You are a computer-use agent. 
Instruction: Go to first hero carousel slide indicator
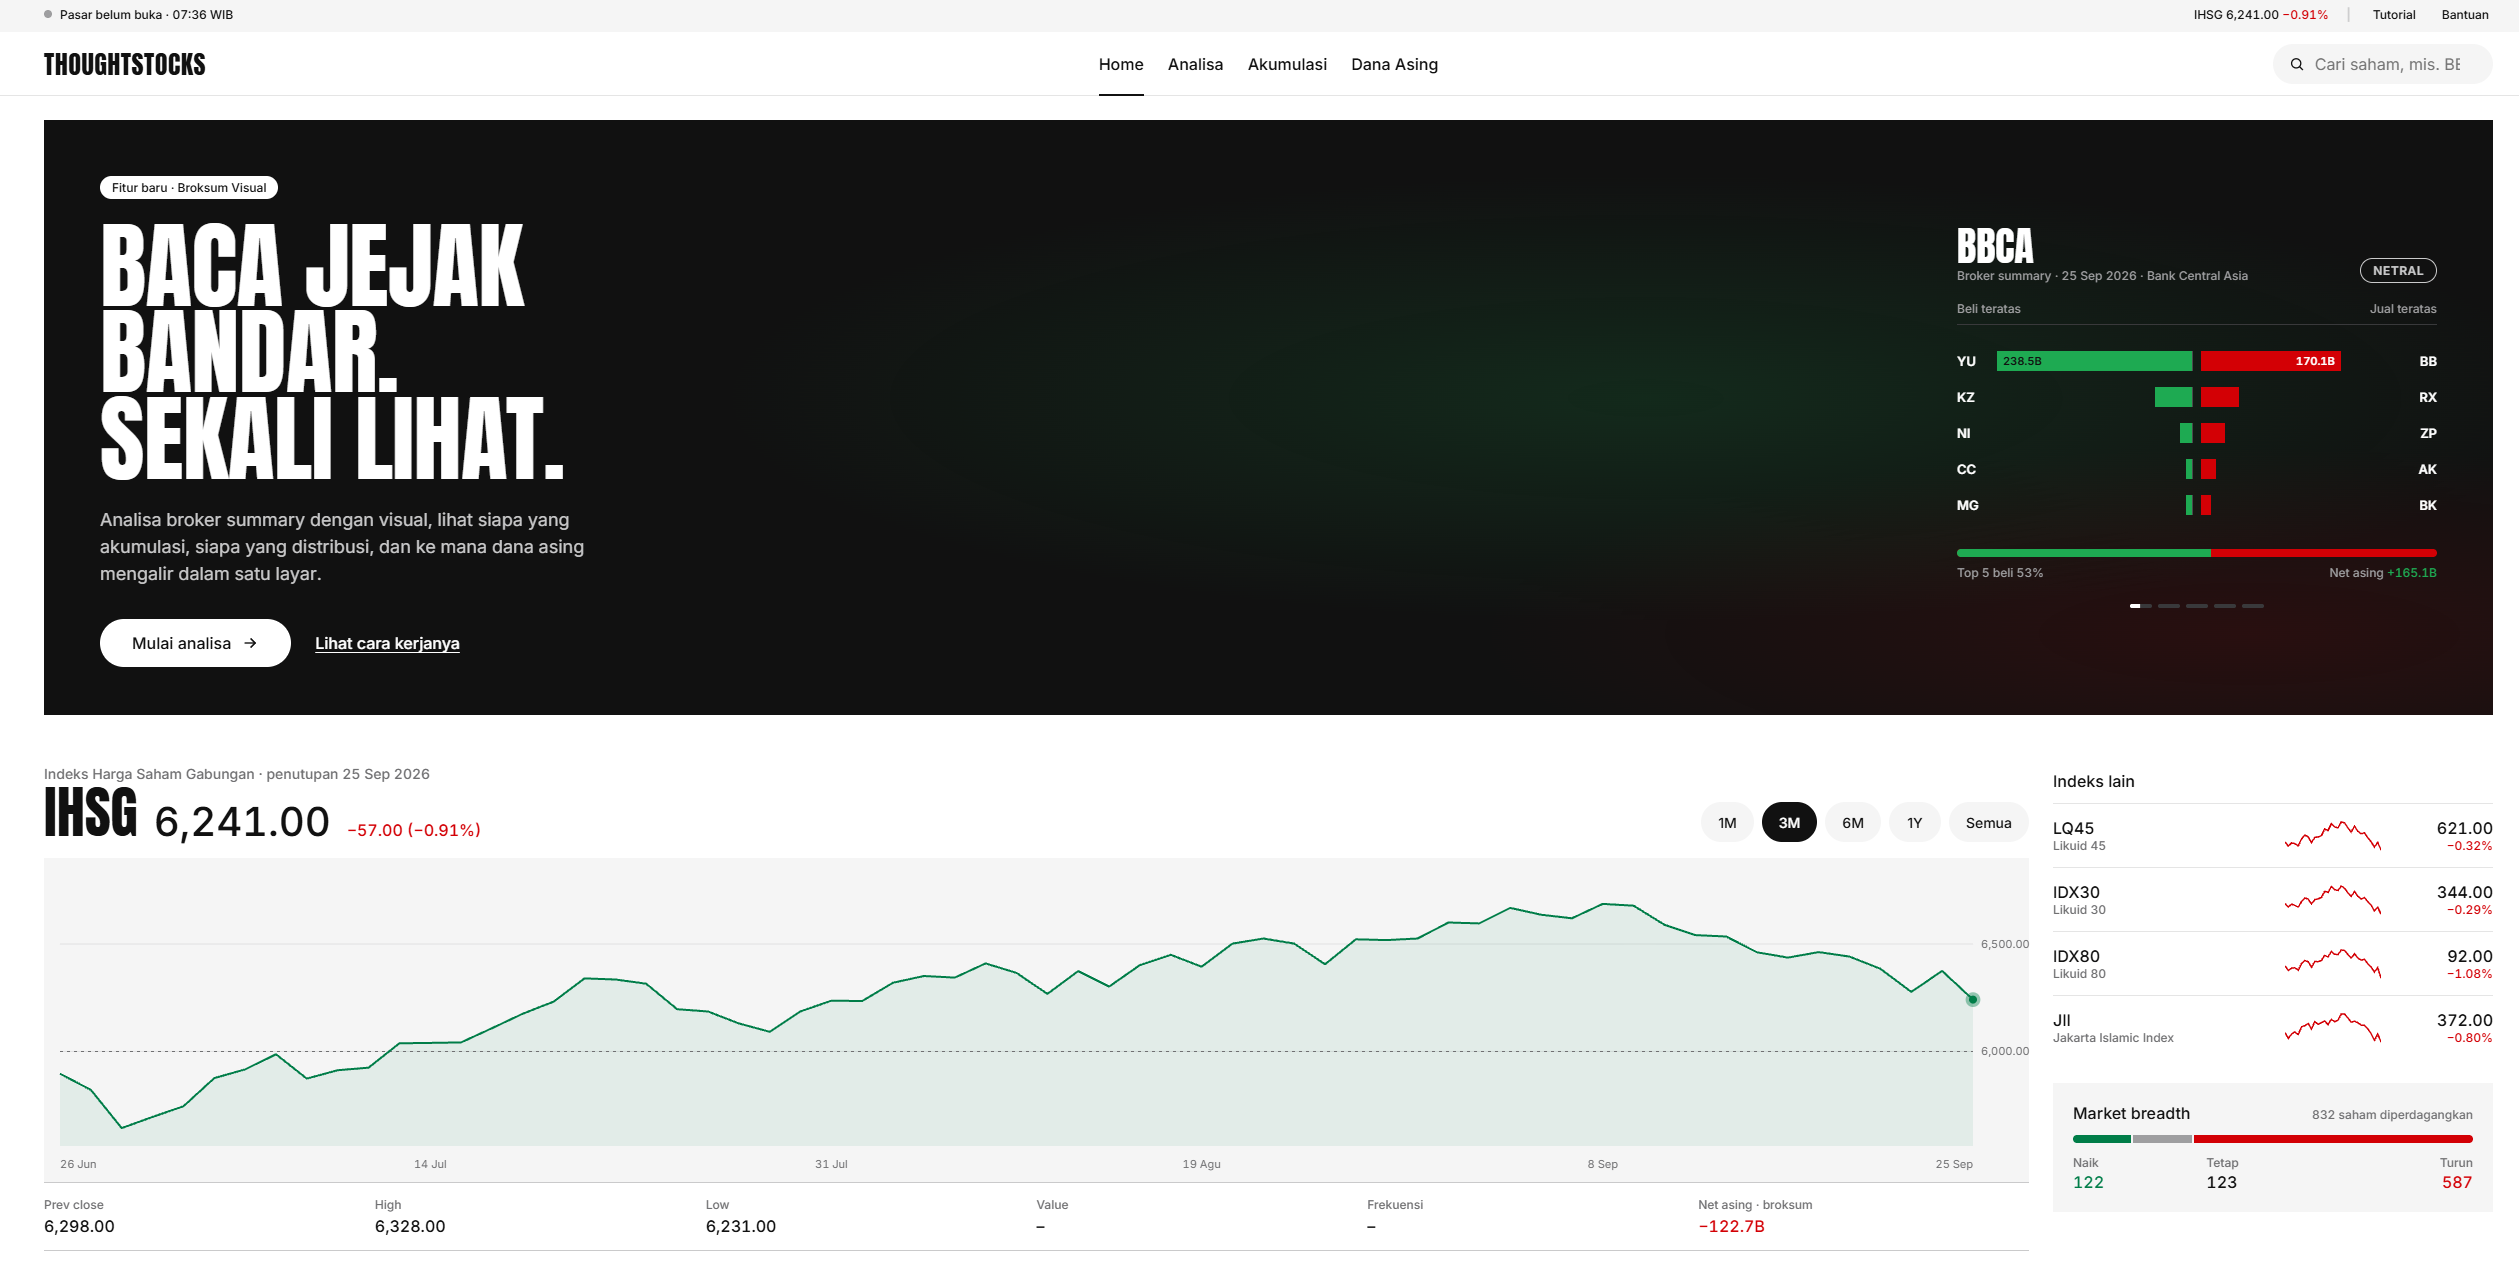2140,606
